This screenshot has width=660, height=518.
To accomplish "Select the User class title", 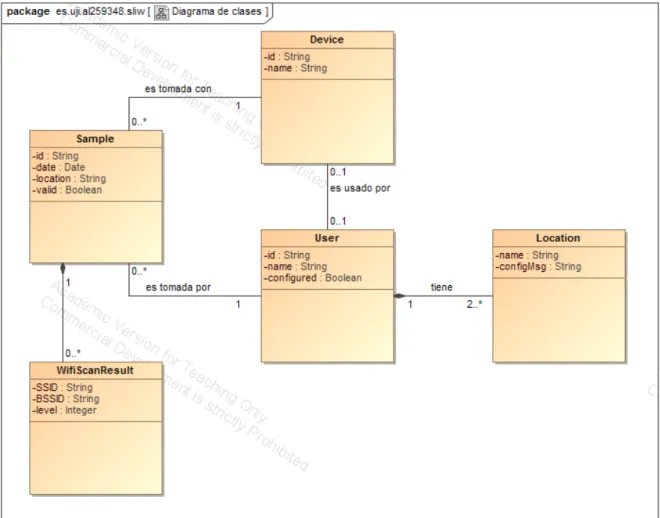I will tap(327, 238).
